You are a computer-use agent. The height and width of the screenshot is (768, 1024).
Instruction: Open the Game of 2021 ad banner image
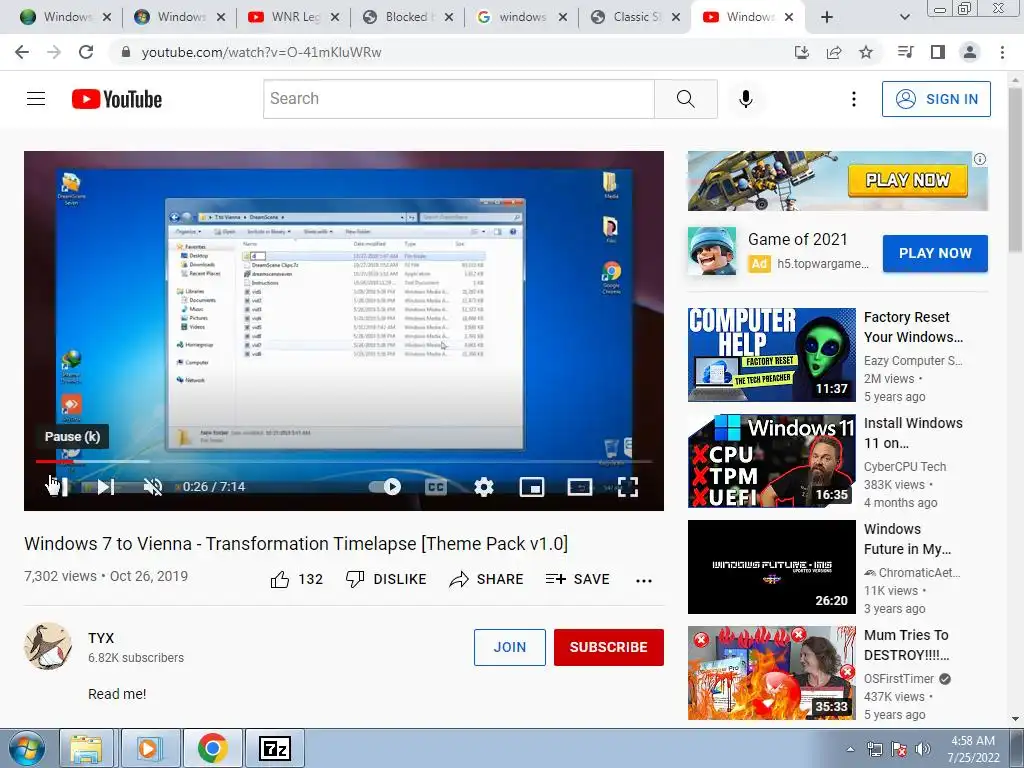838,181
